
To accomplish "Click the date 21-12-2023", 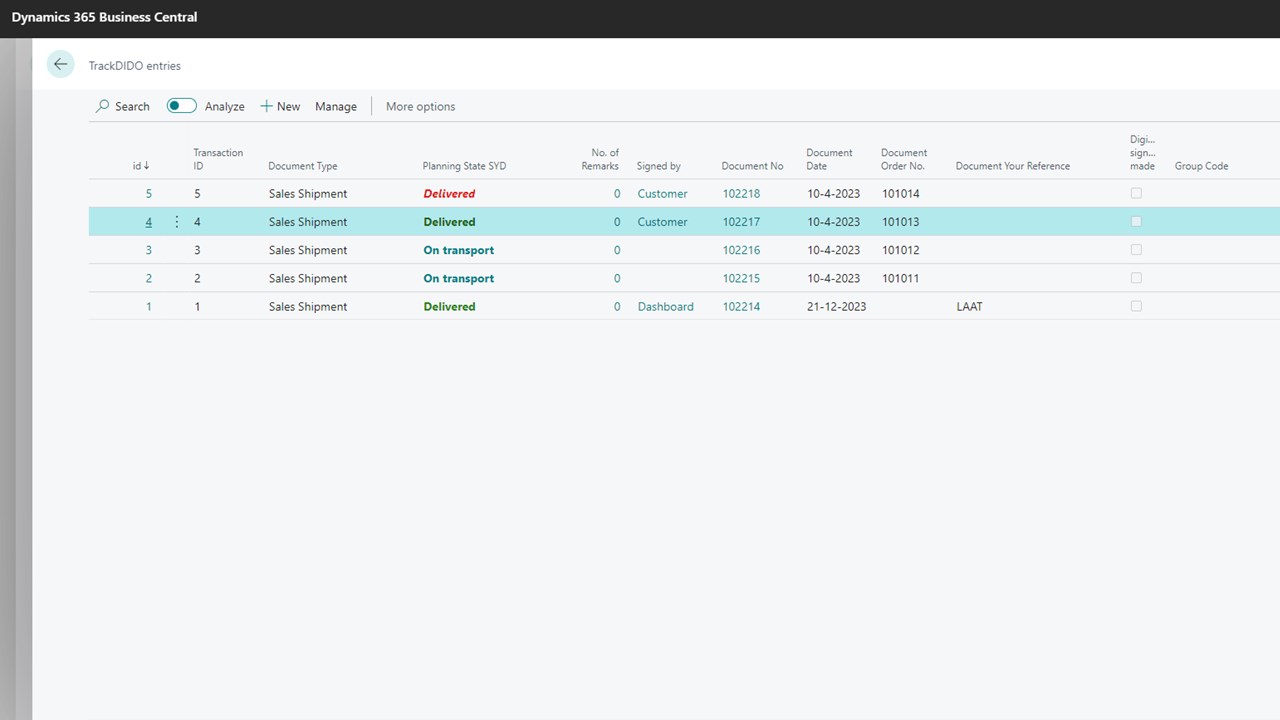I will [x=836, y=307].
